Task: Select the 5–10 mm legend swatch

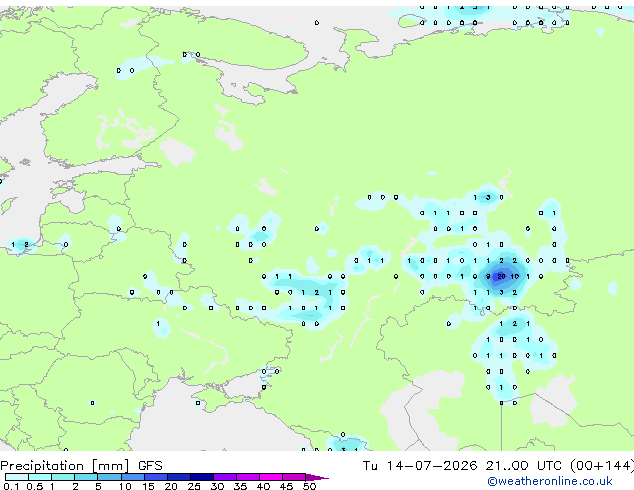Action: point(109,477)
